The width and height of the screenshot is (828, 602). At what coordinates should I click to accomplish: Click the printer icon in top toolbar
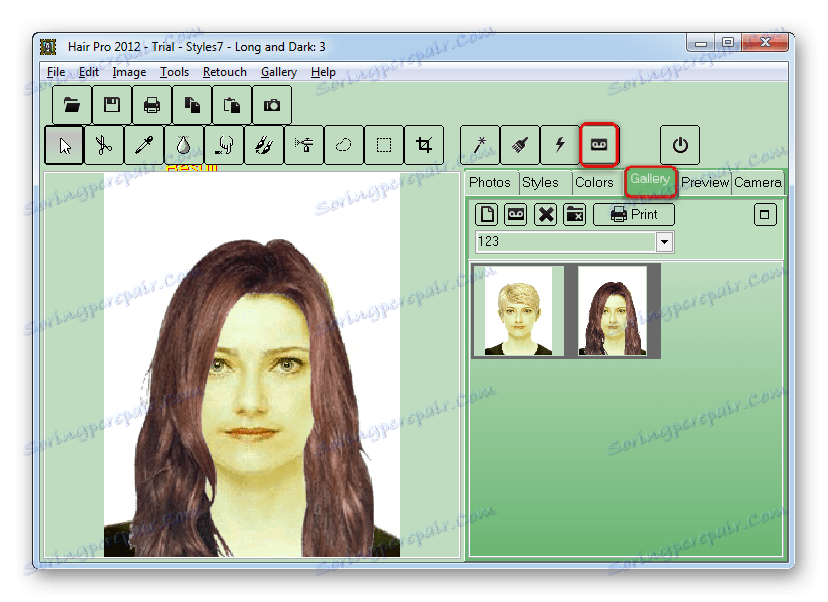click(152, 105)
